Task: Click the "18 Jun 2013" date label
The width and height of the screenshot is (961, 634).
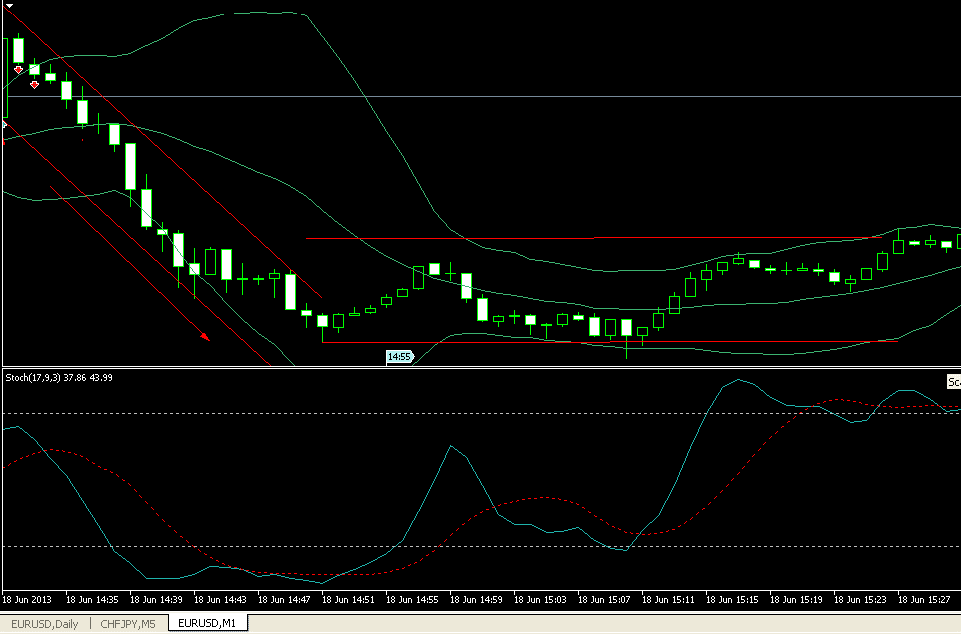Action: point(28,599)
